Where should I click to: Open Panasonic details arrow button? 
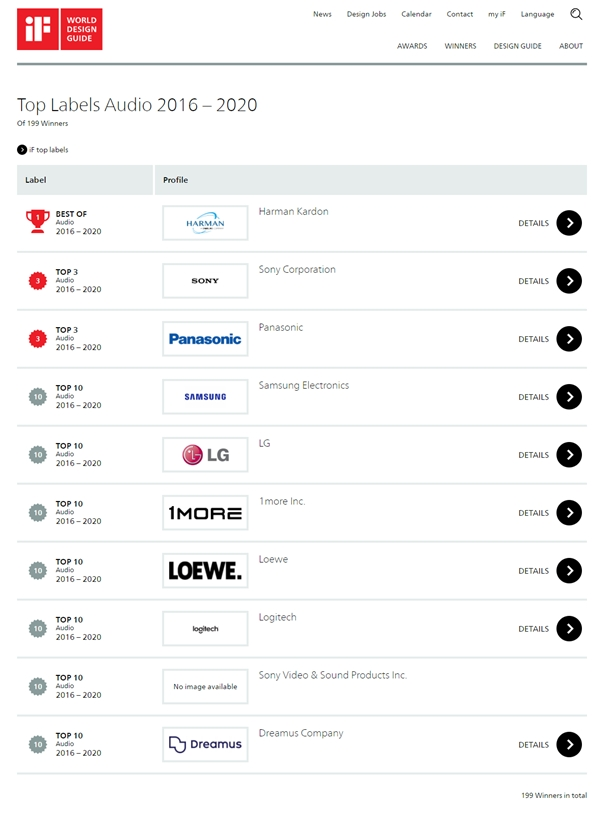[x=568, y=339]
